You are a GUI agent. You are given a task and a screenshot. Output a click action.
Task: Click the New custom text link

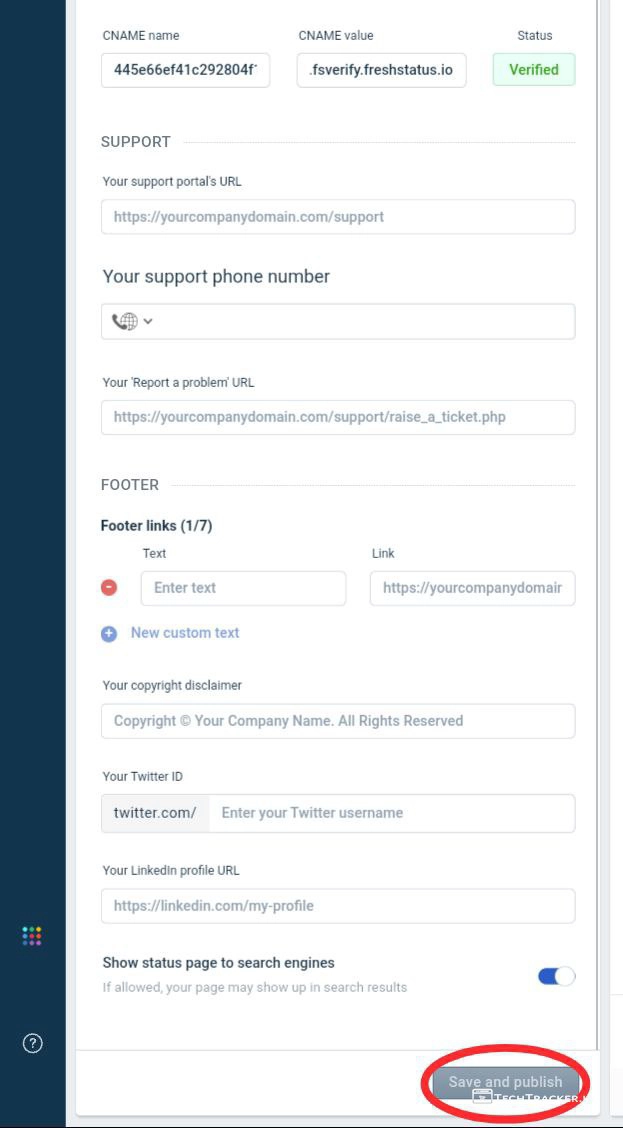pyautogui.click(x=185, y=633)
